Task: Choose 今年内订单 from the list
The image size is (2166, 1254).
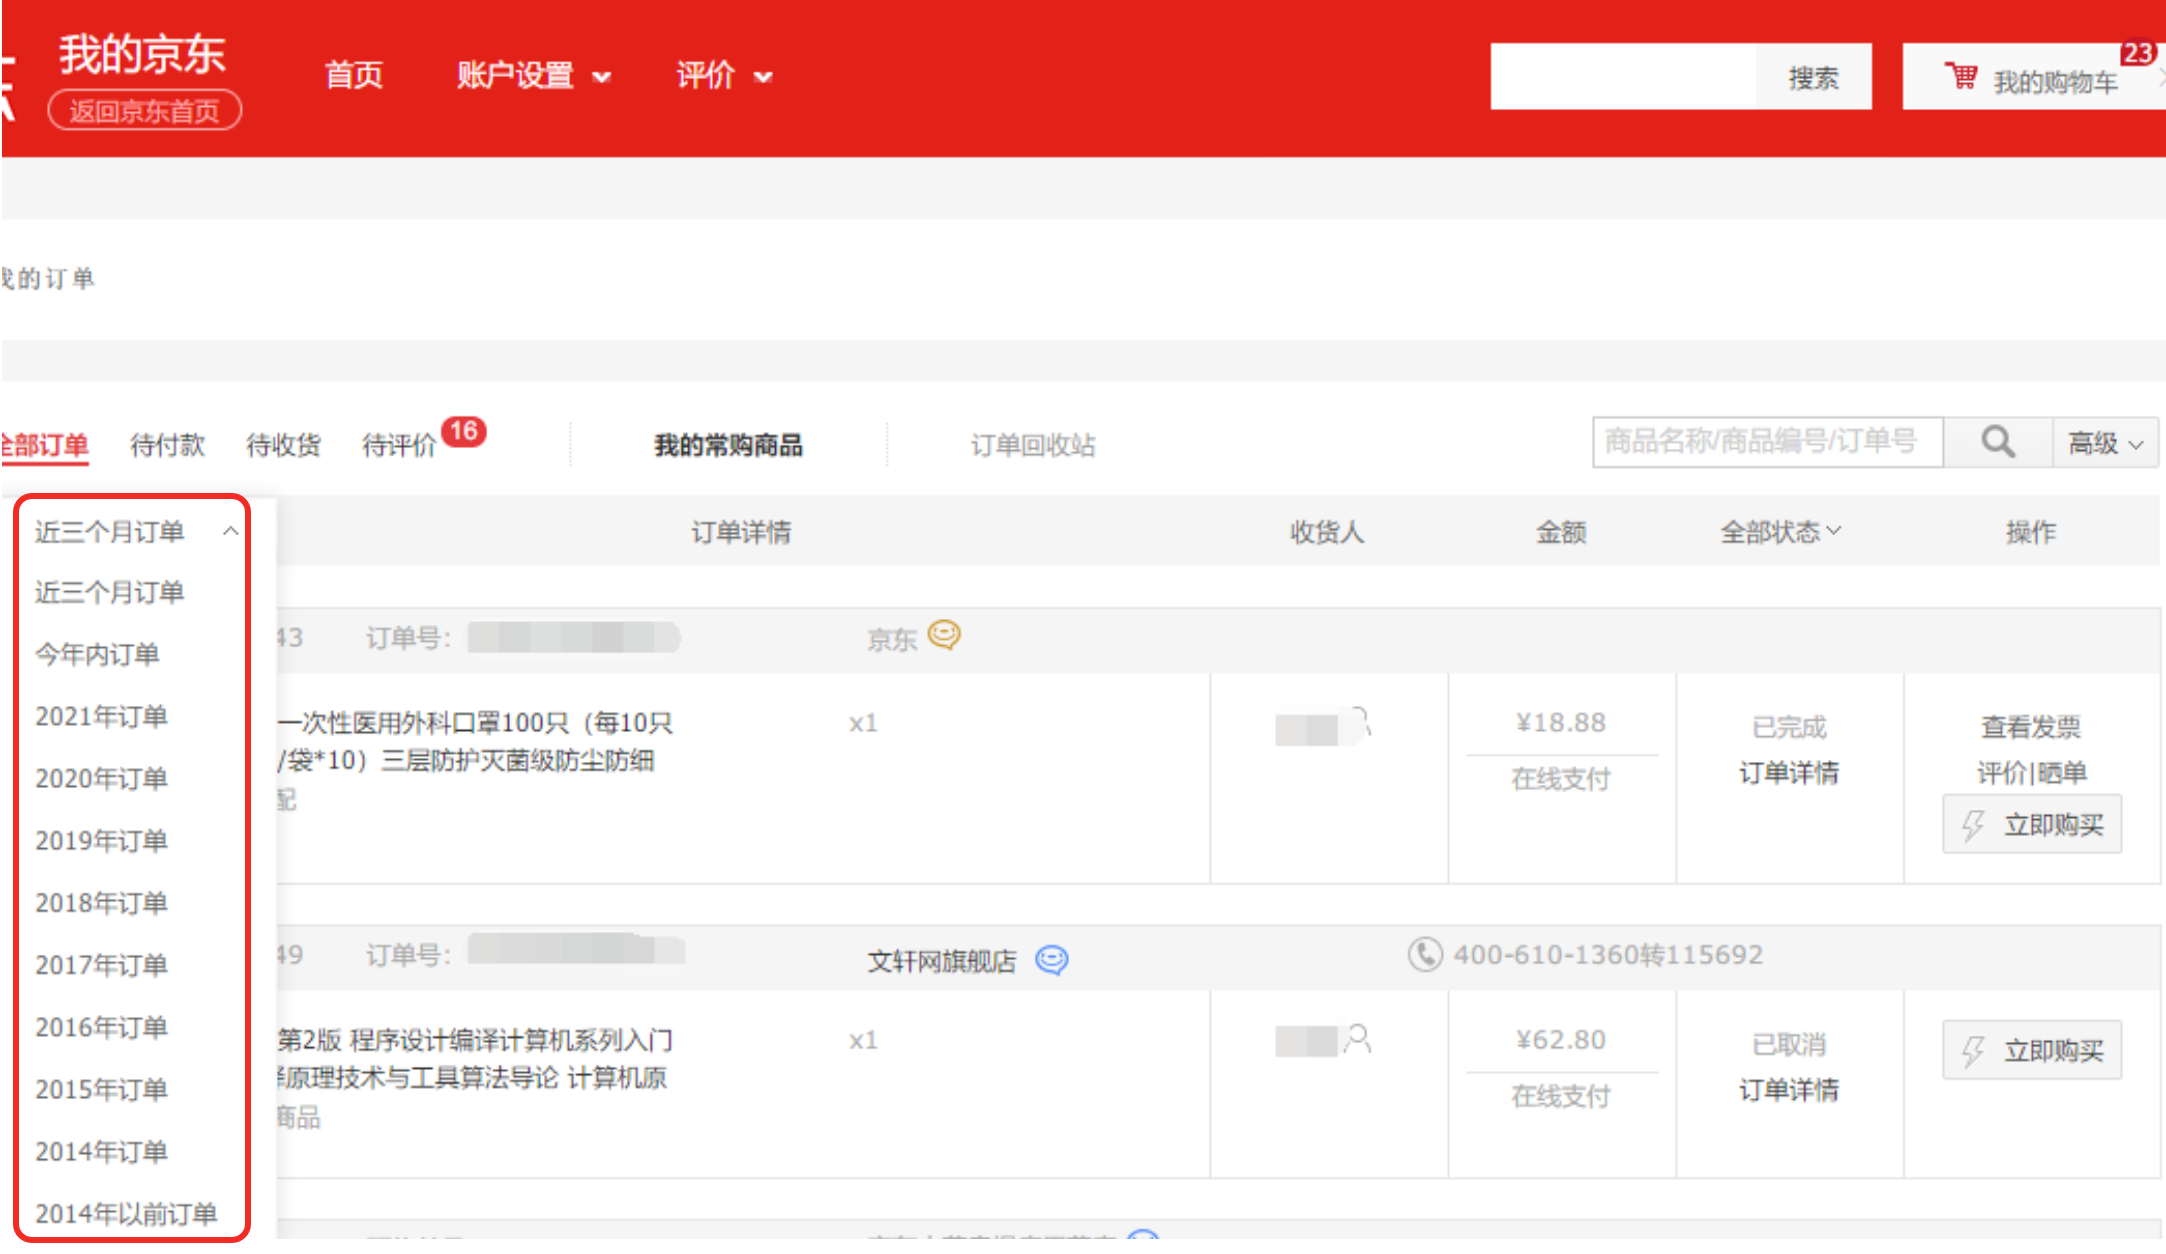Action: click(x=97, y=654)
